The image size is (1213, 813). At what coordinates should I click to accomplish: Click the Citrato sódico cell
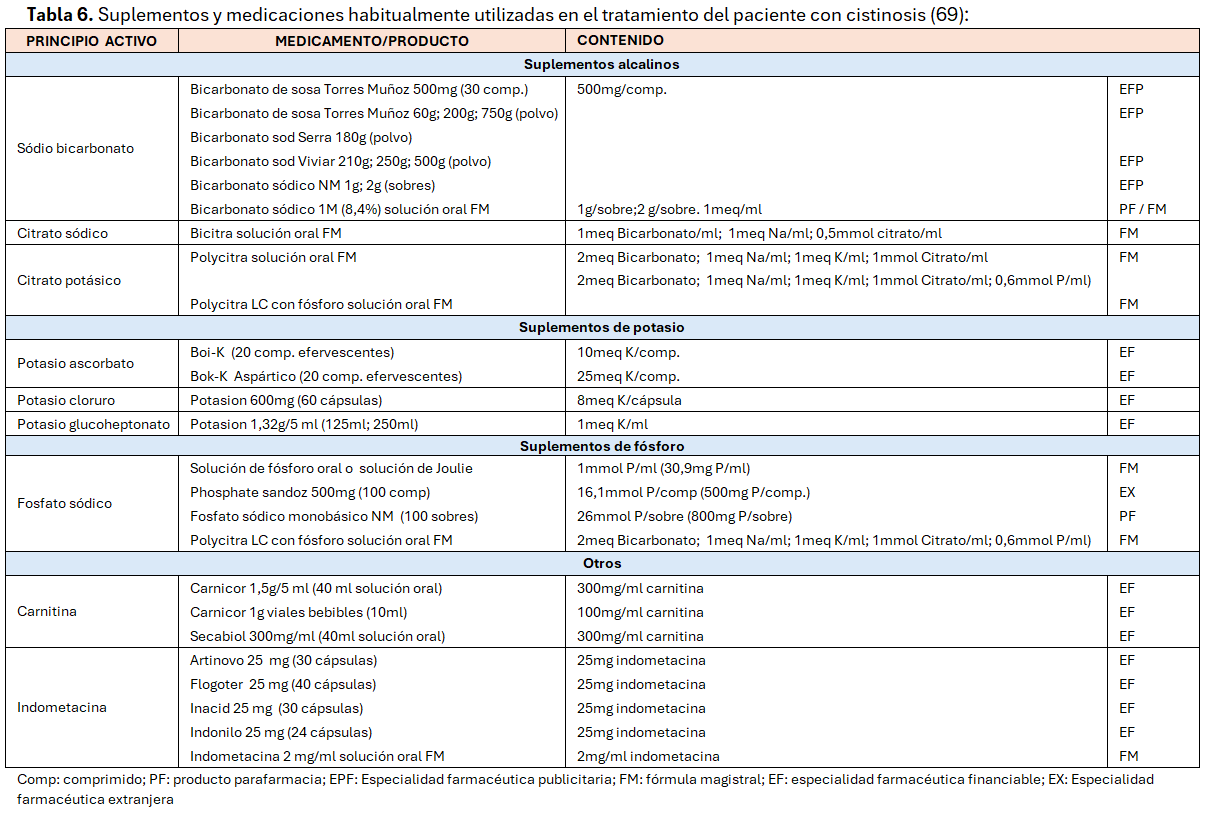tap(62, 233)
